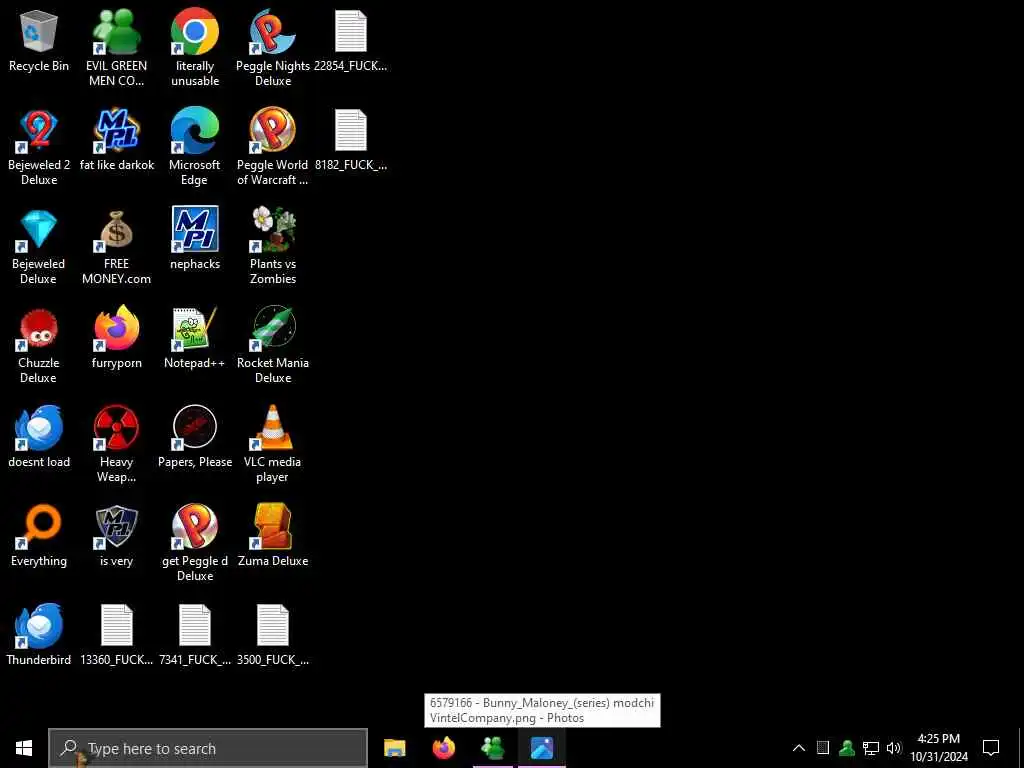Select the text file starting with 8182
This screenshot has width=1024, height=768.
coord(351,140)
